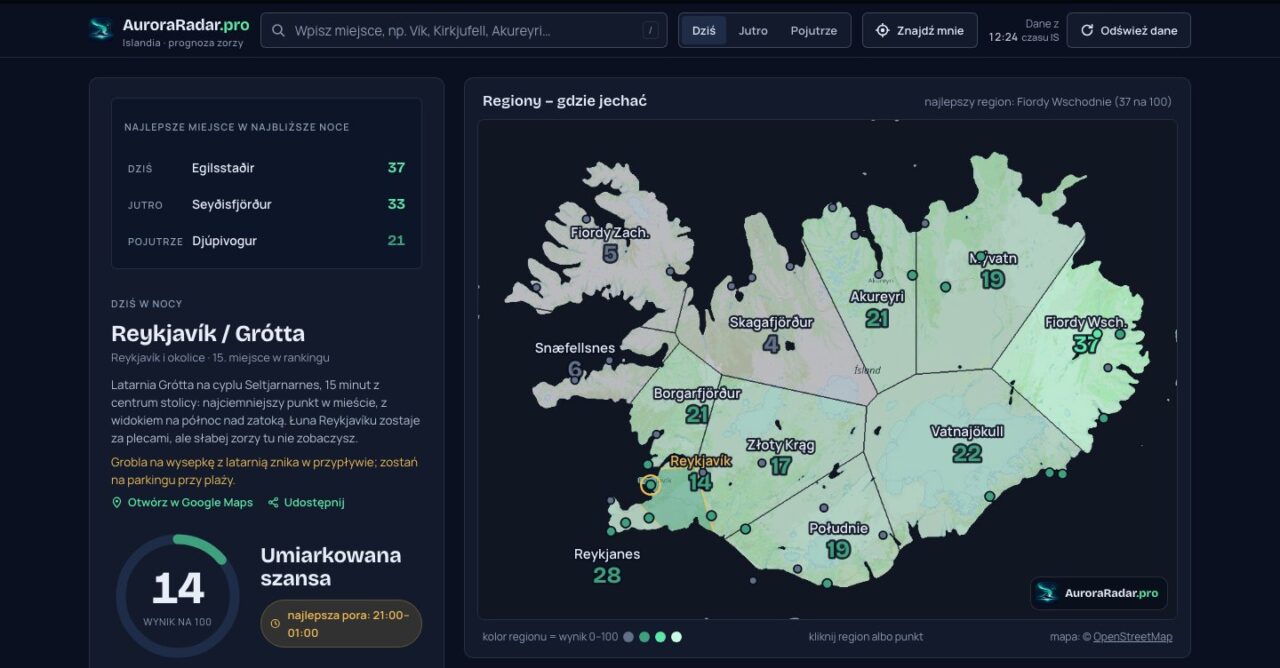Click the 'kliknij region albo punkt' hint

tap(866, 637)
